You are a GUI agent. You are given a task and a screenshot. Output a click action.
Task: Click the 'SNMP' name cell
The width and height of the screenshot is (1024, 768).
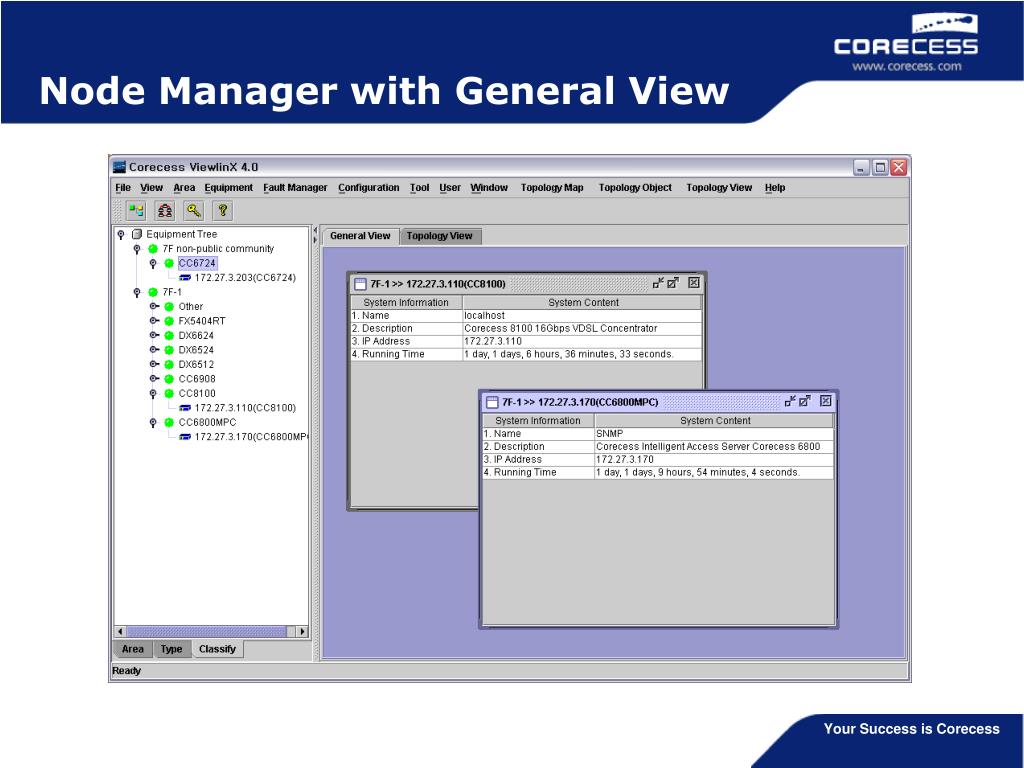coord(714,434)
